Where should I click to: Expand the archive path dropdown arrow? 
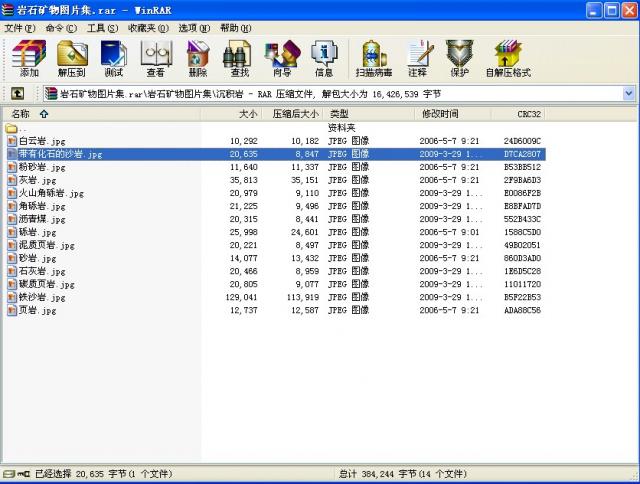click(x=628, y=93)
